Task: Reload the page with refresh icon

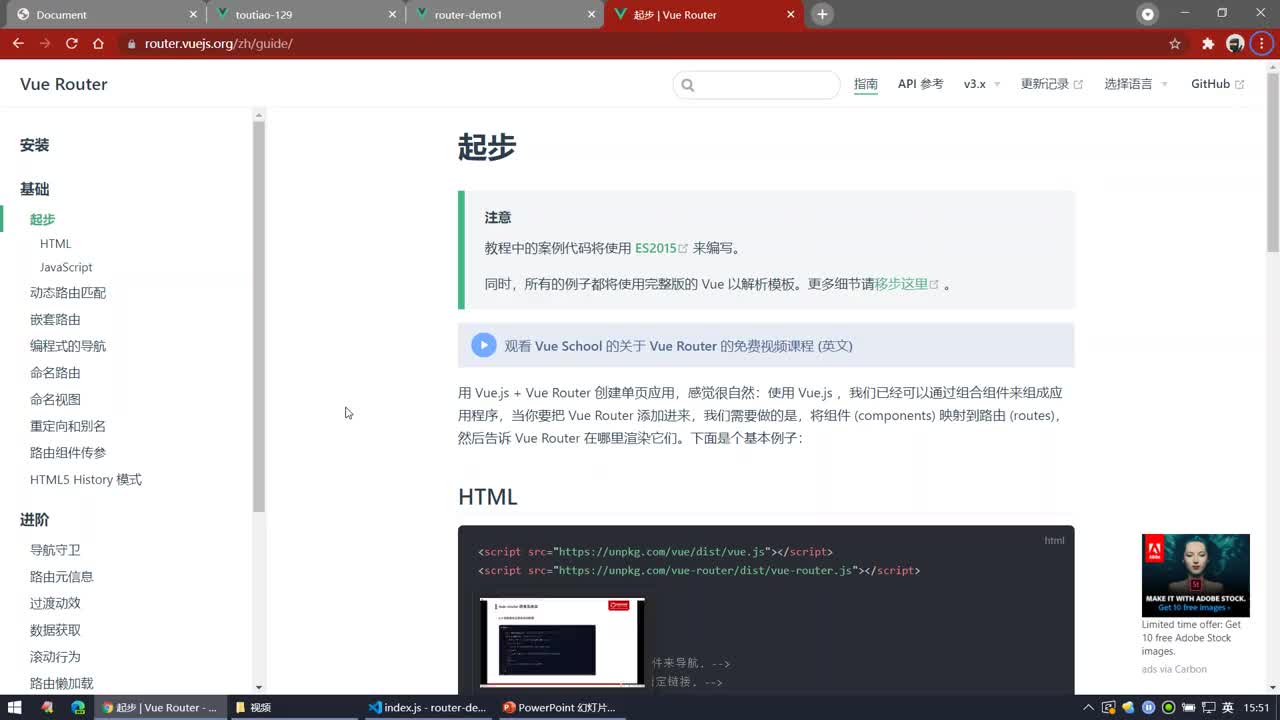Action: pyautogui.click(x=71, y=43)
